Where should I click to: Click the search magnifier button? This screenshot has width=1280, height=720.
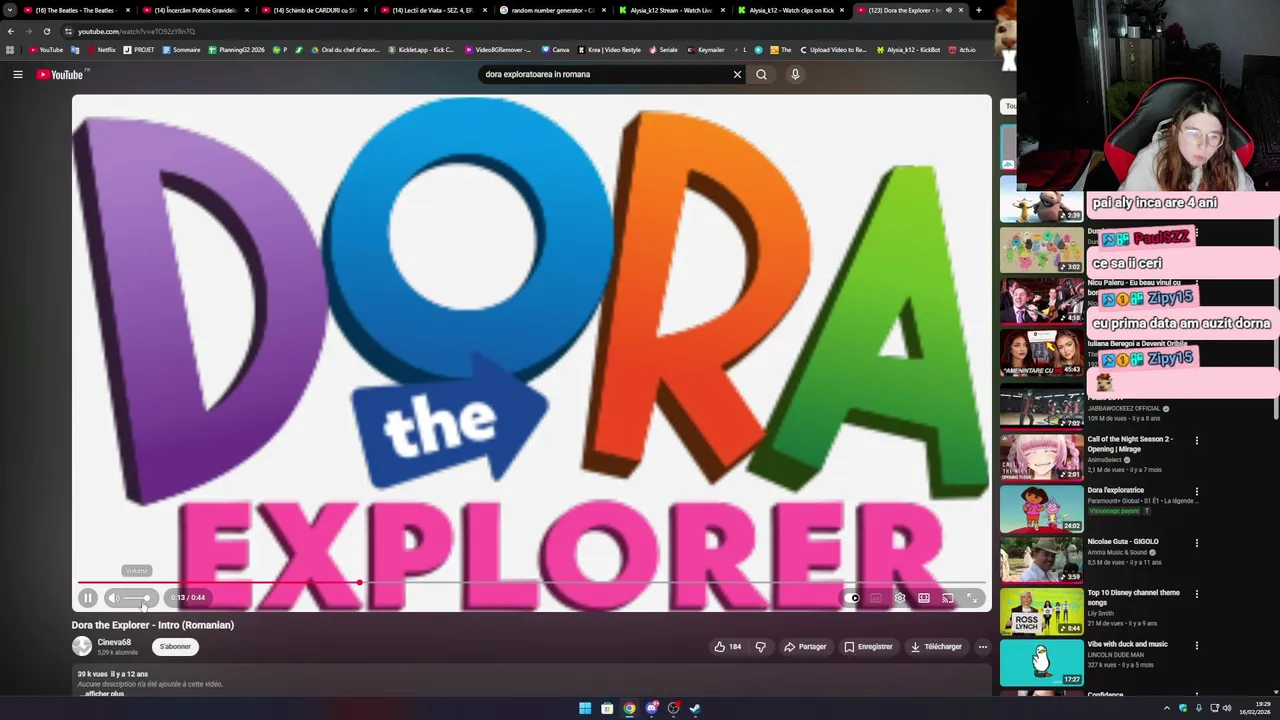[x=761, y=74]
